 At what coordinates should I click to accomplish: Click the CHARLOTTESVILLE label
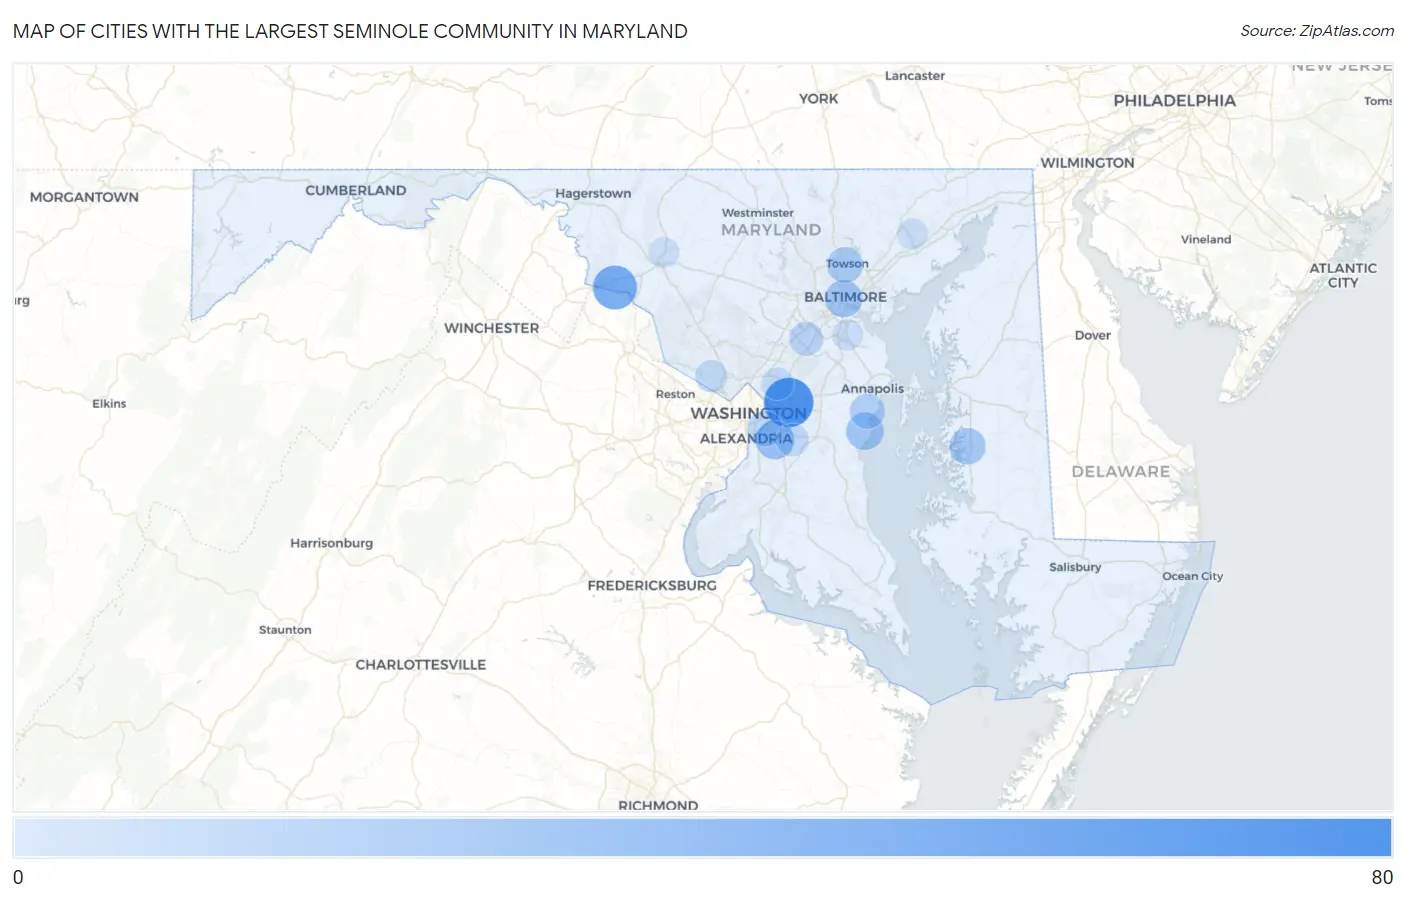pyautogui.click(x=420, y=664)
